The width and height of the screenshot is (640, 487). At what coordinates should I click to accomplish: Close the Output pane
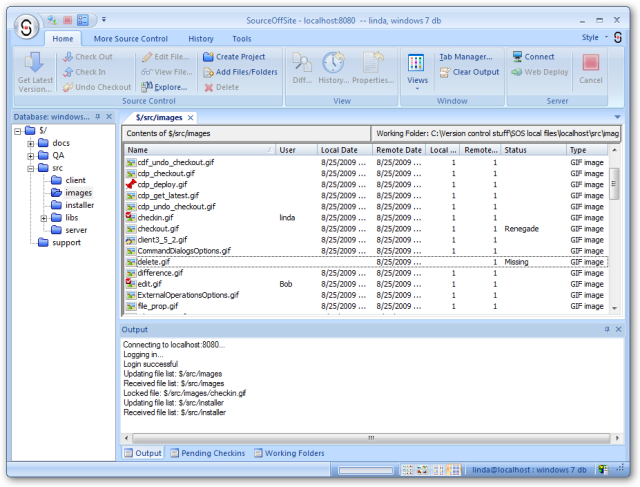pyautogui.click(x=618, y=329)
